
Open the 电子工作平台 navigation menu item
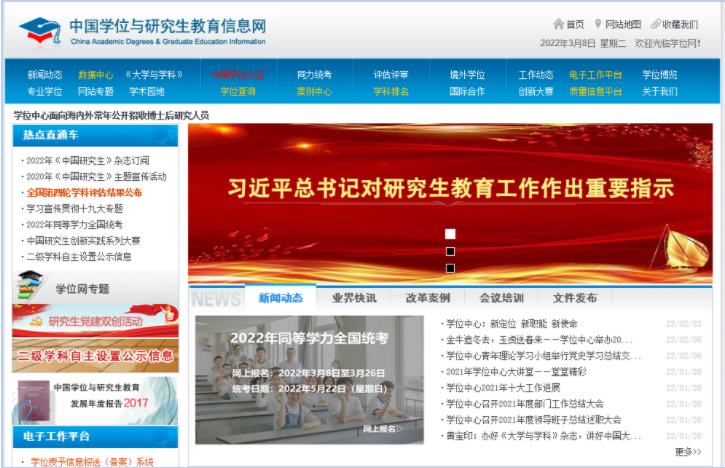(x=595, y=75)
